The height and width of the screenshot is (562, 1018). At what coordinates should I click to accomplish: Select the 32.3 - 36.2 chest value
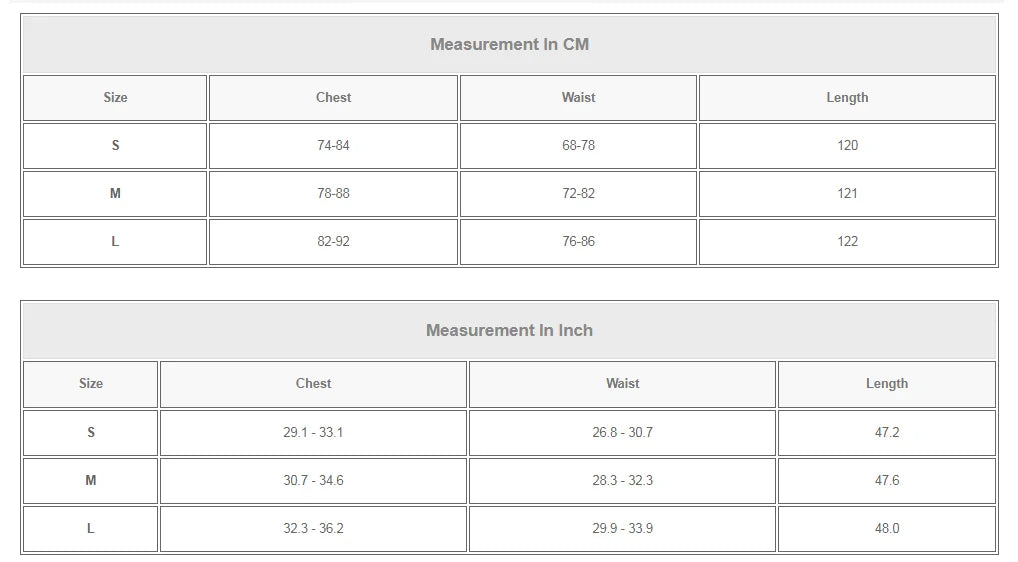[x=313, y=528]
